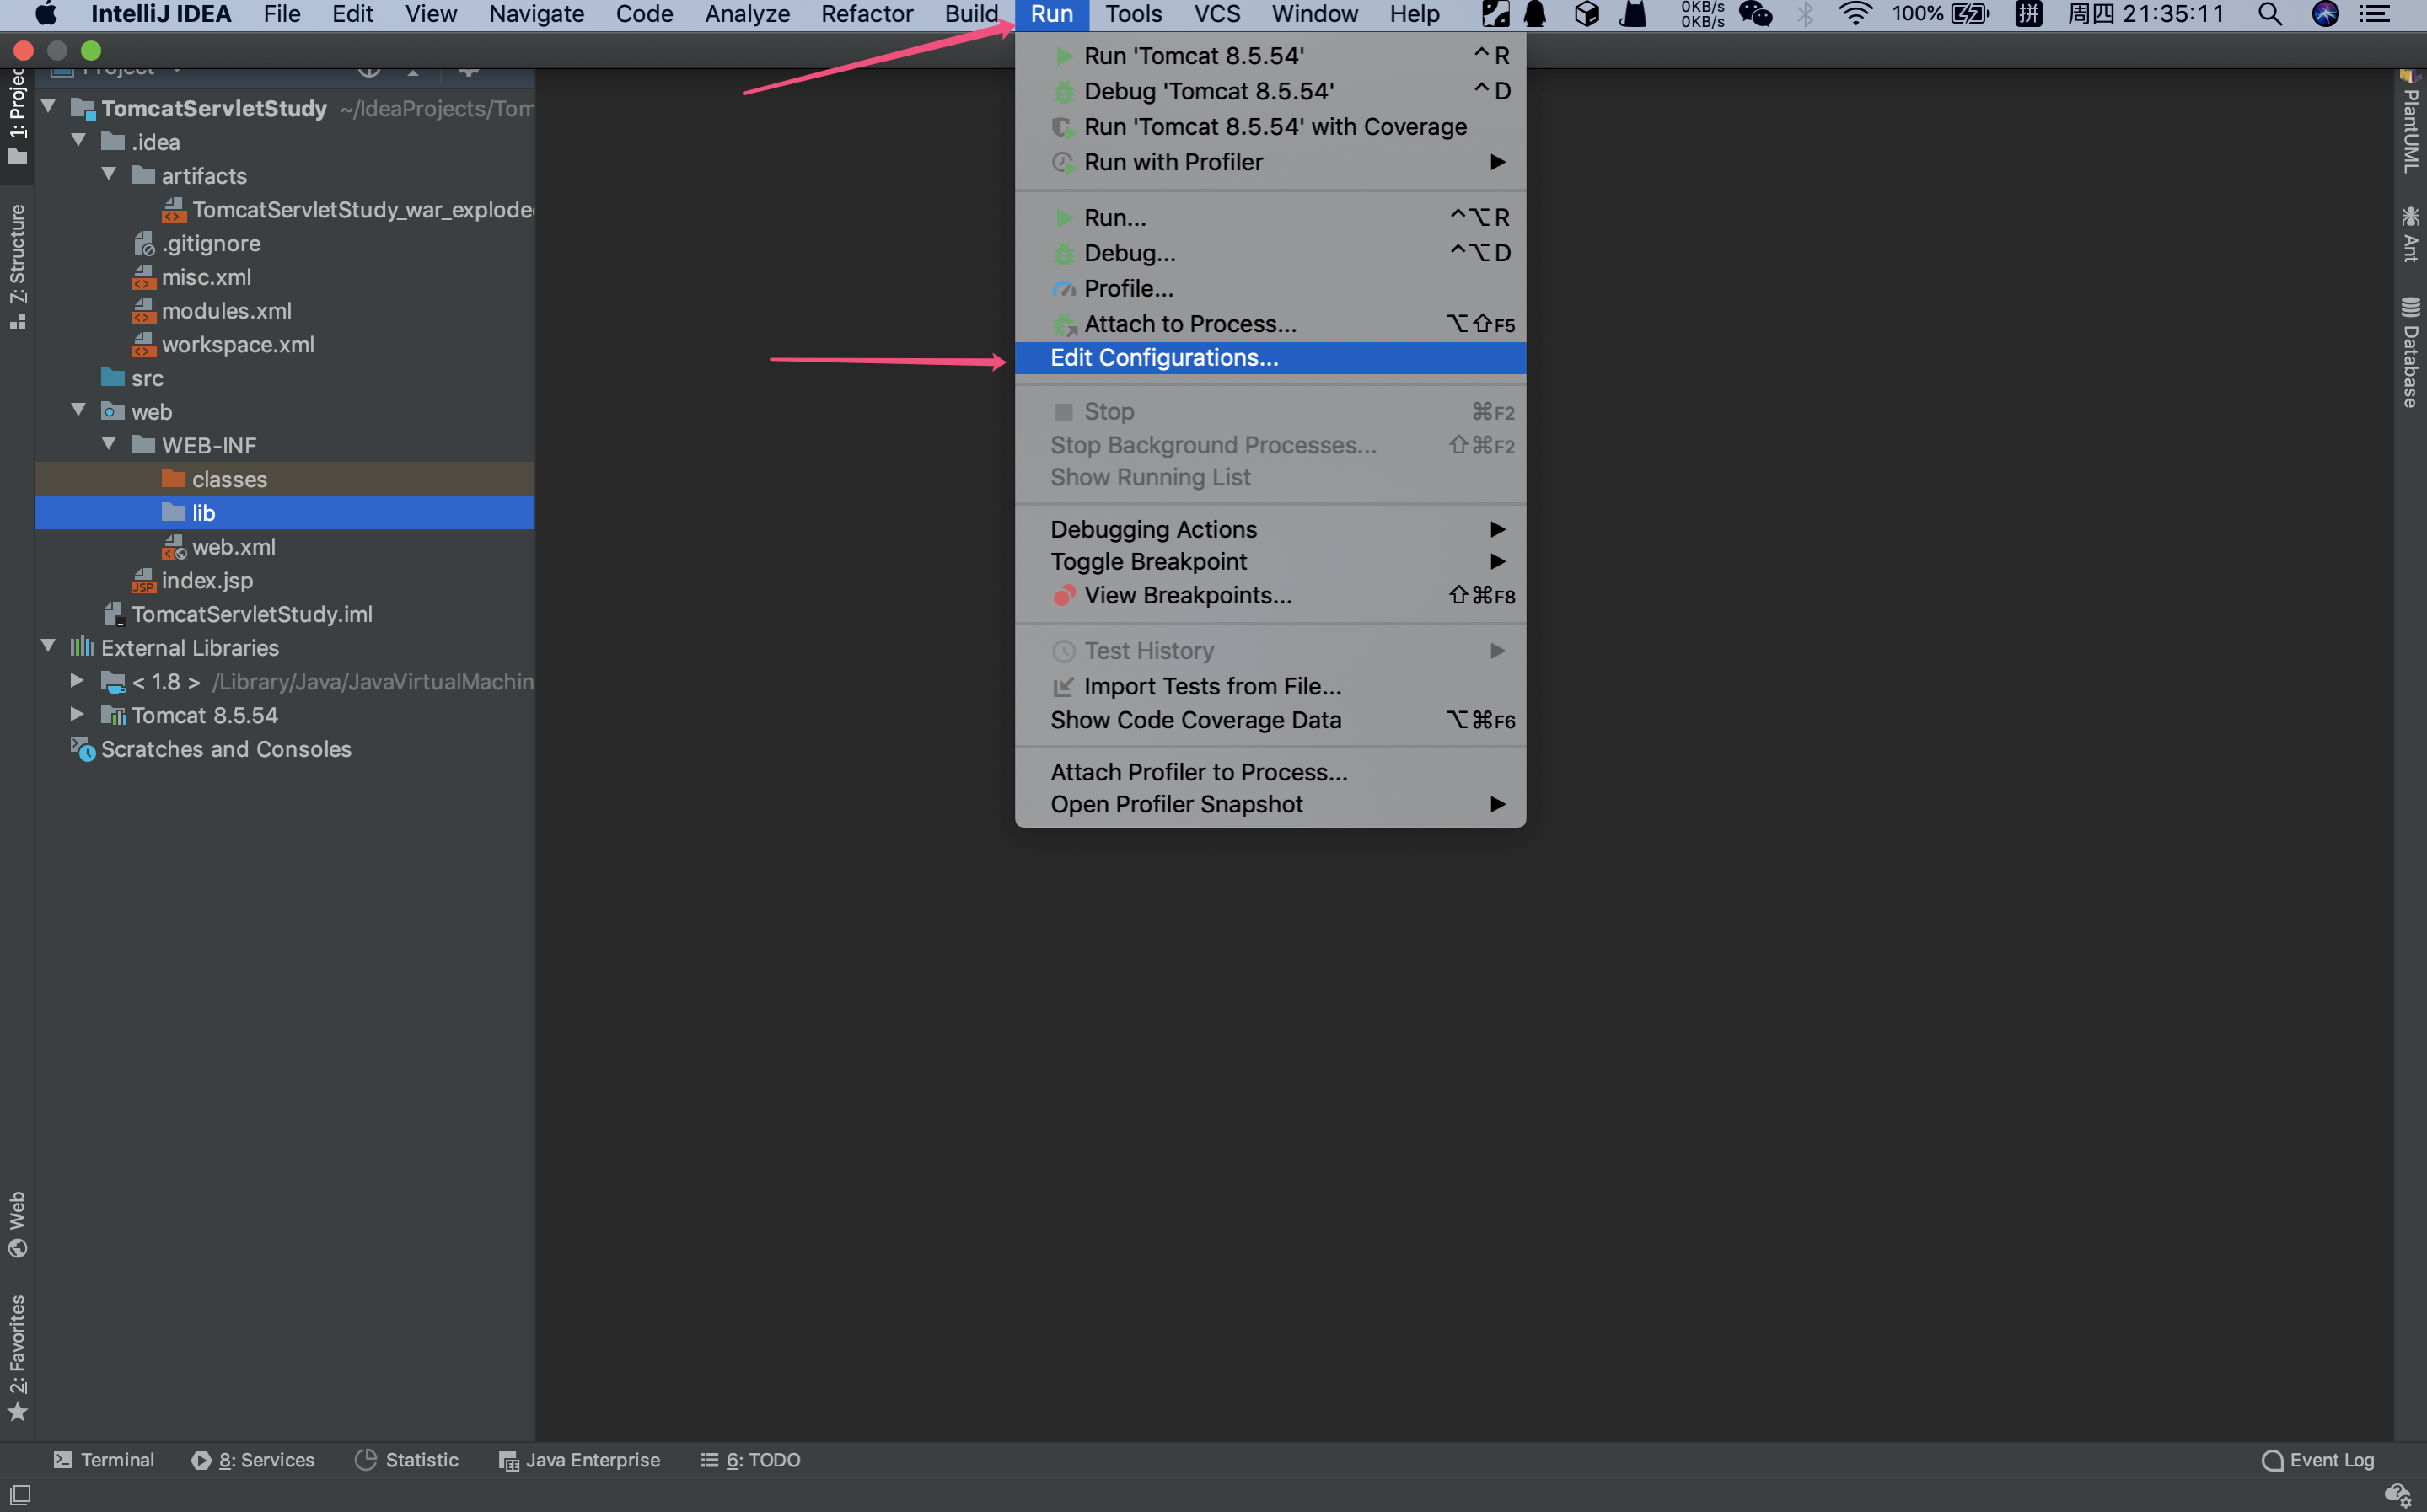Toggle the Web tool window
The image size is (2427, 1512).
coord(17,1224)
